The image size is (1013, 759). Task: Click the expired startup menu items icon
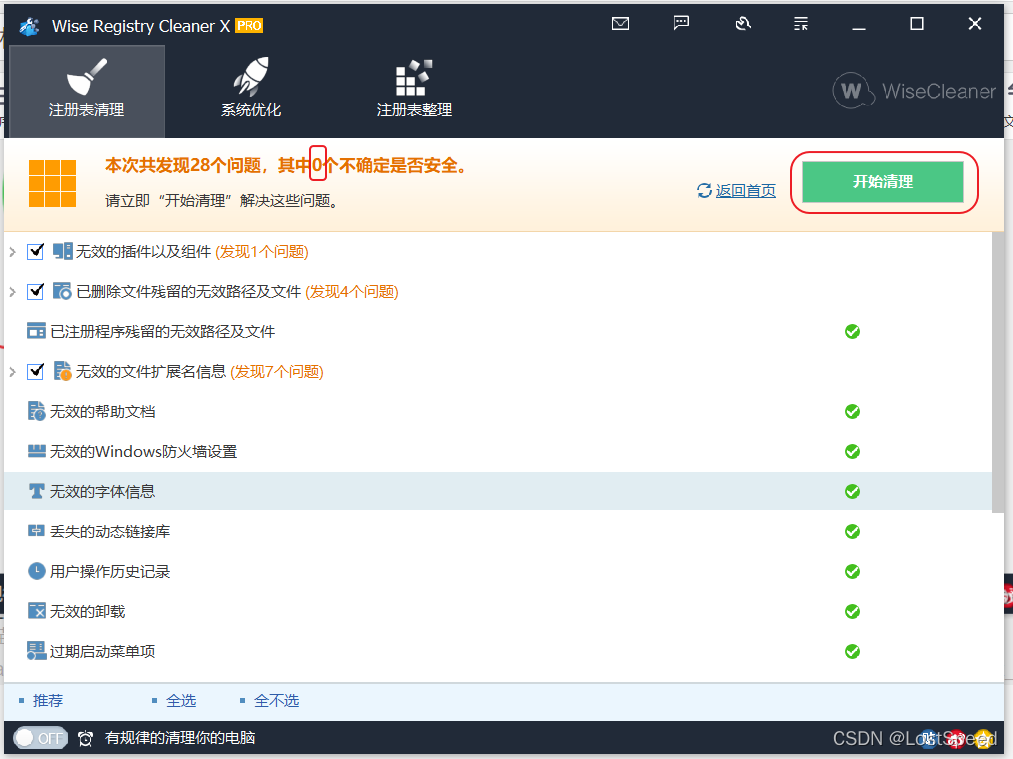tap(36, 651)
